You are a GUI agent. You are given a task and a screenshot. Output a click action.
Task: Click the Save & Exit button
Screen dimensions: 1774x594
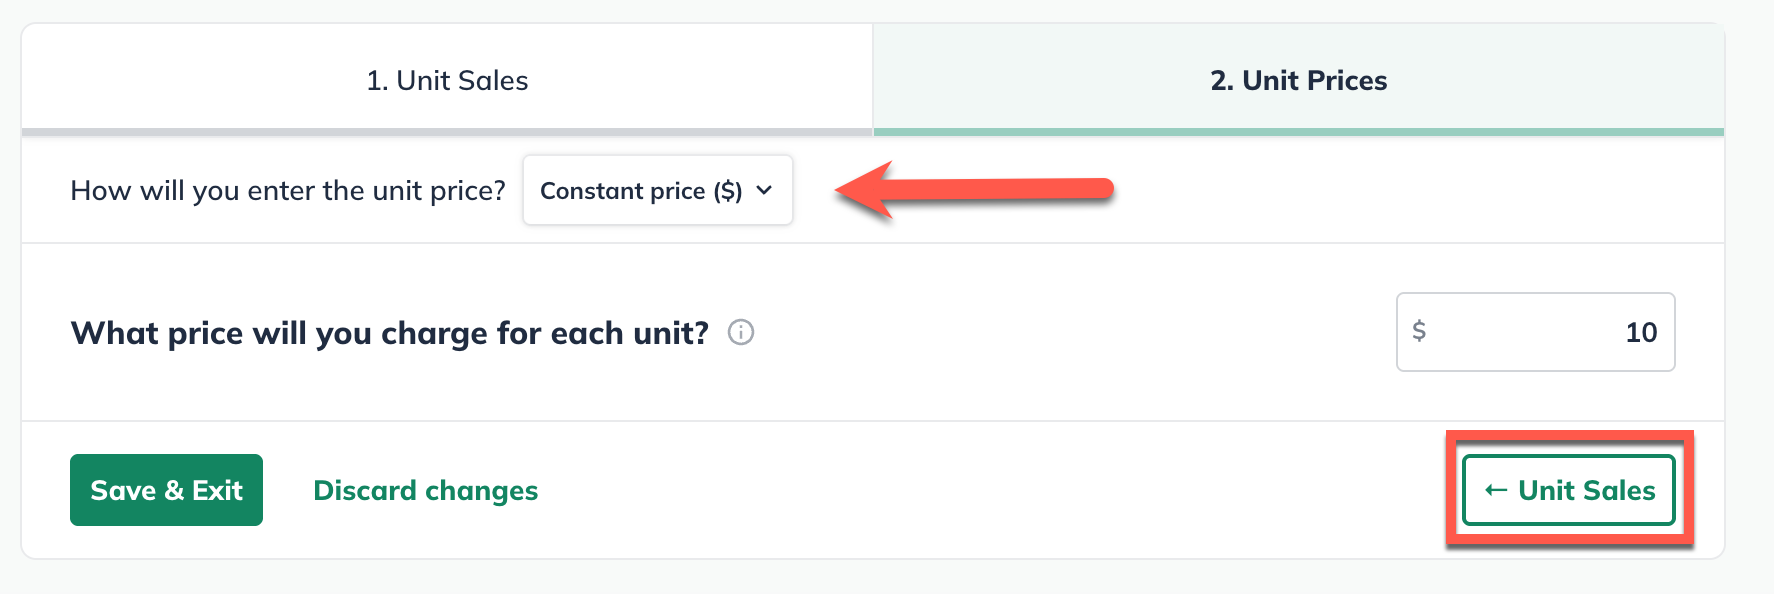pos(166,490)
